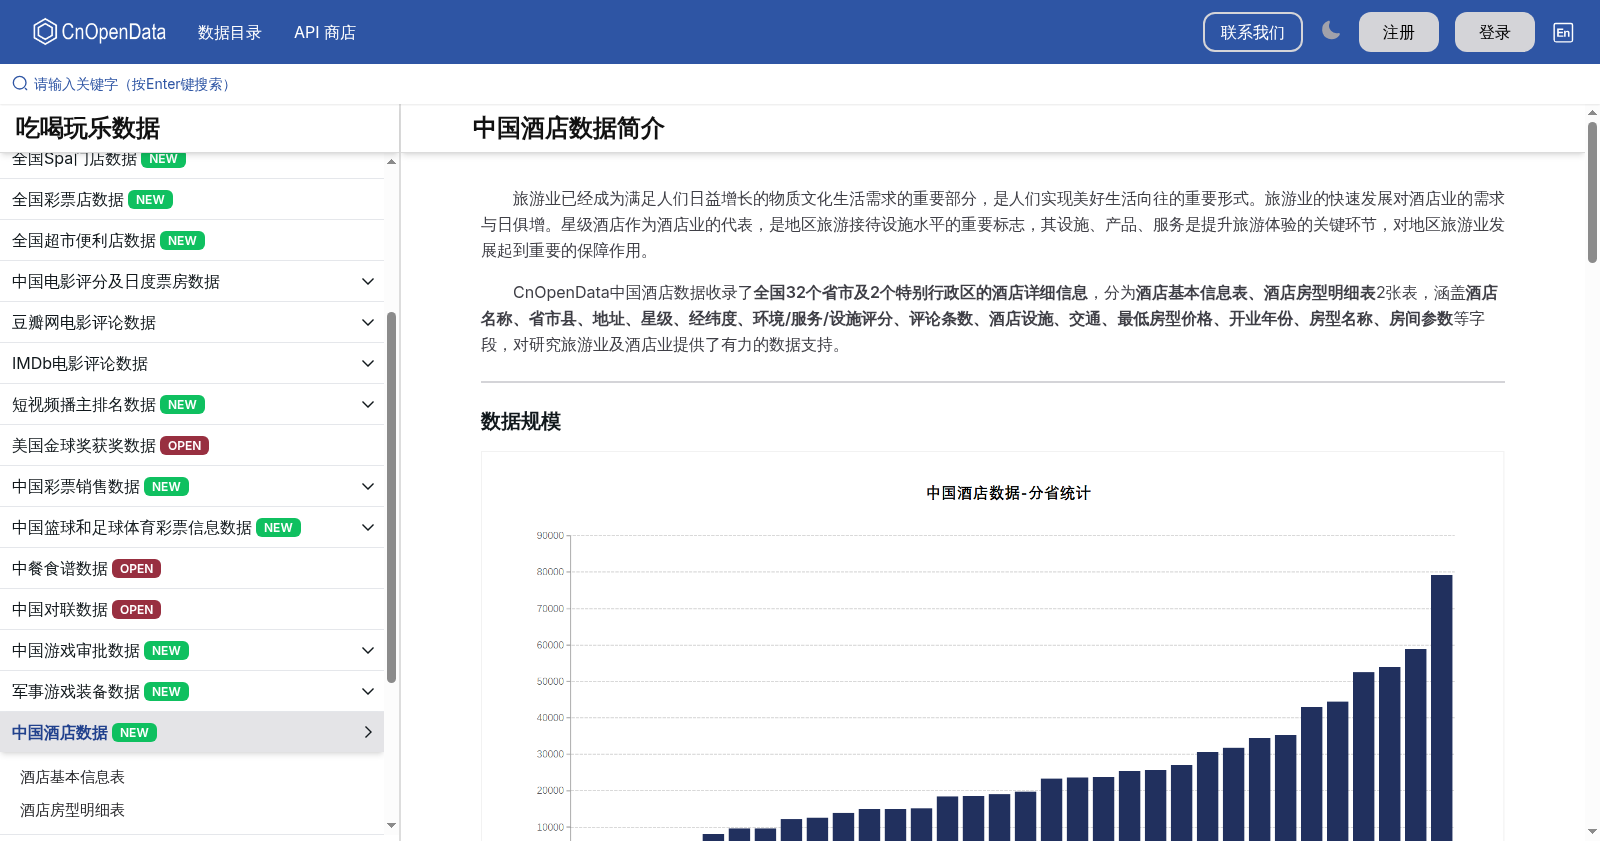The width and height of the screenshot is (1600, 857).
Task: Open the 酒店基本信息表 sub-item
Action: [x=72, y=777]
